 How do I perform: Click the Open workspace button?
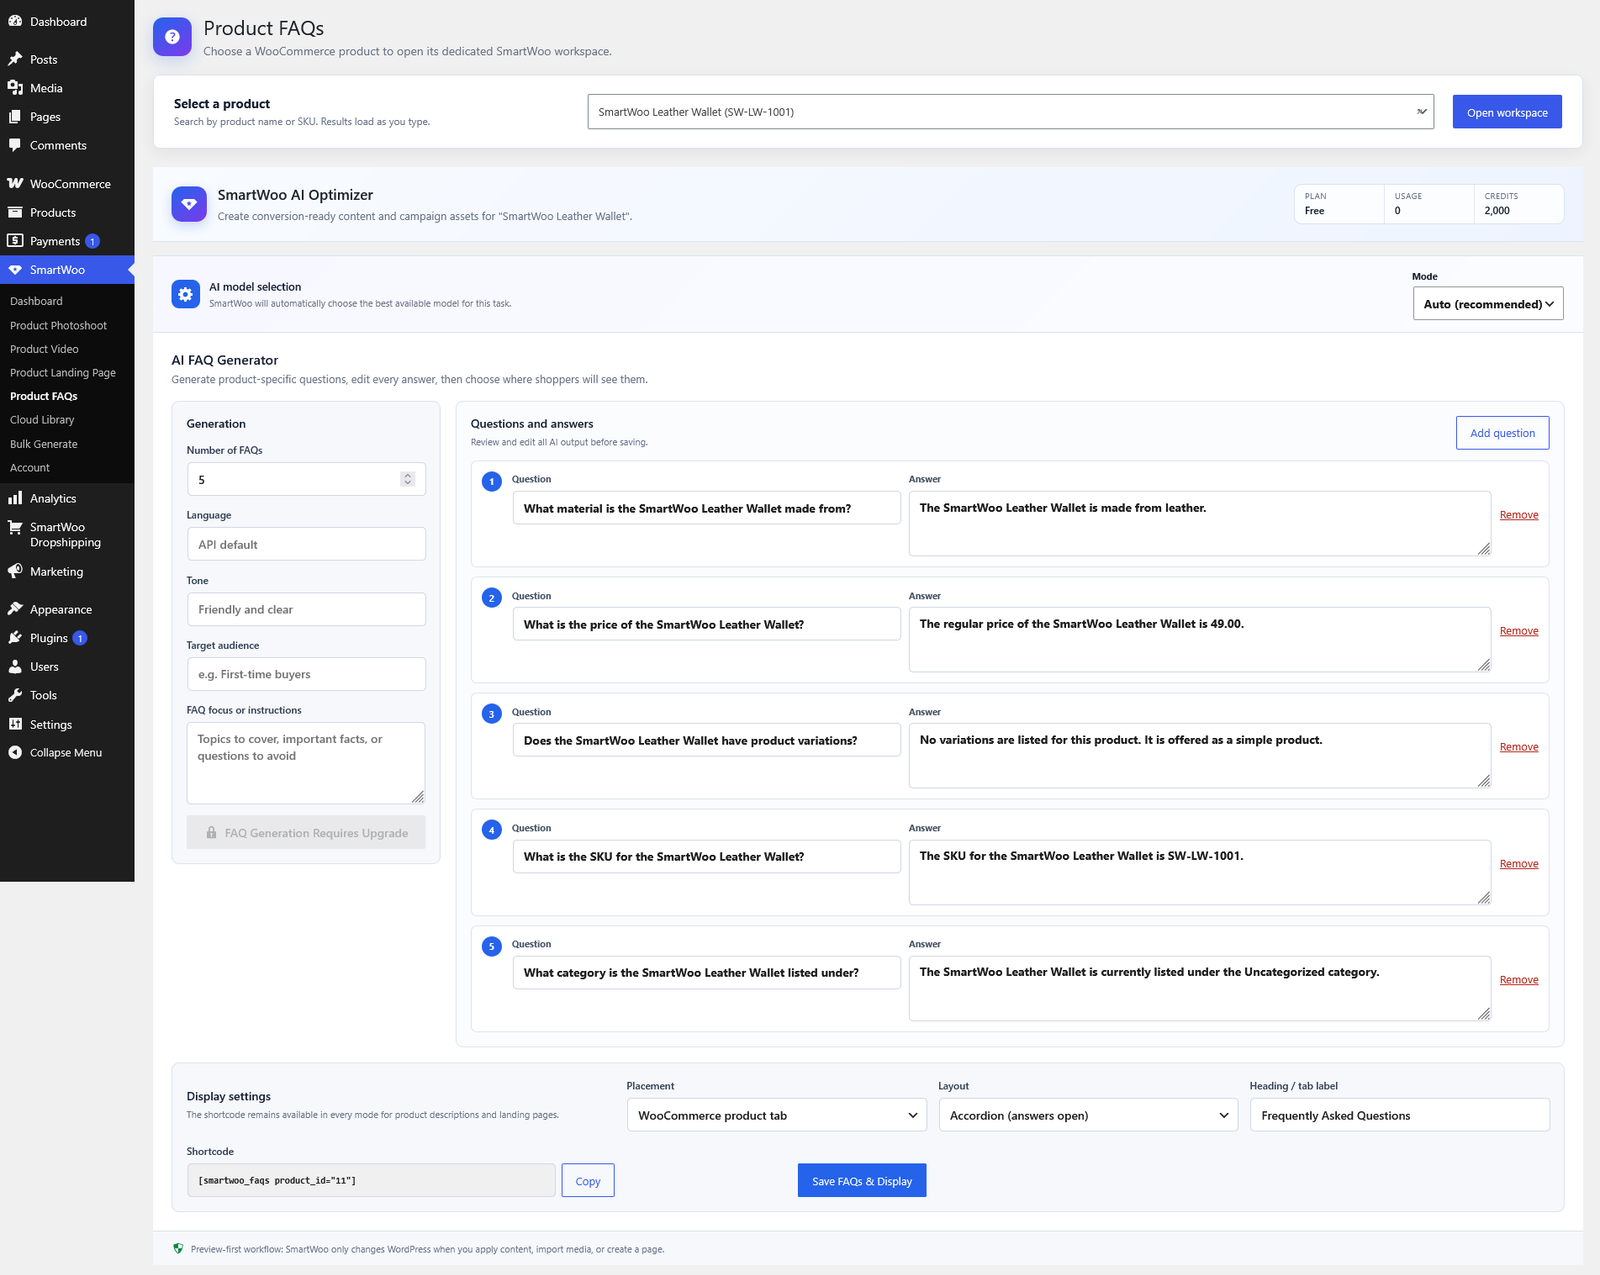pyautogui.click(x=1507, y=112)
